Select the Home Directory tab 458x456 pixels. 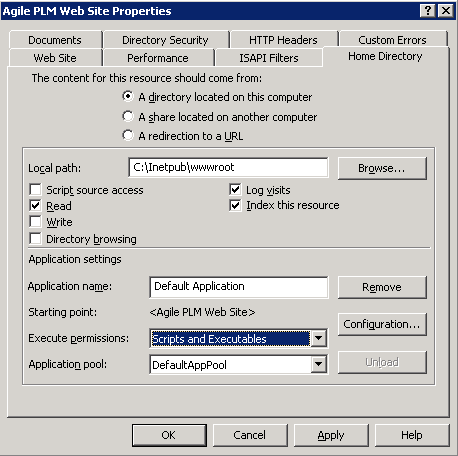coord(385,56)
